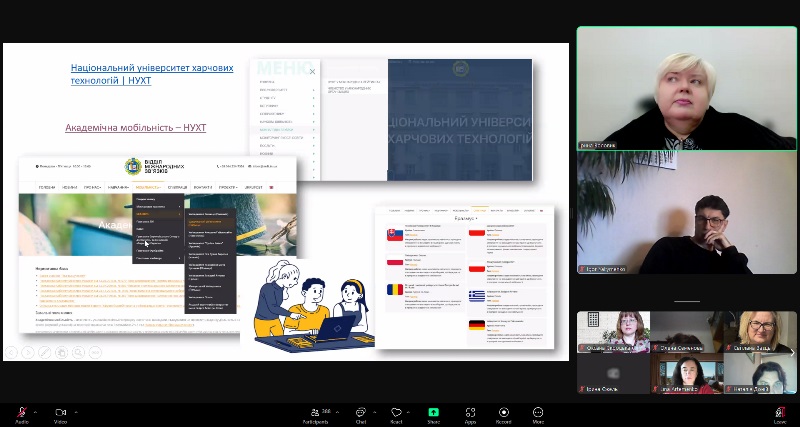This screenshot has height=427, width=800.
Task: Go to next slide arrow in presentation
Action: click(28, 352)
